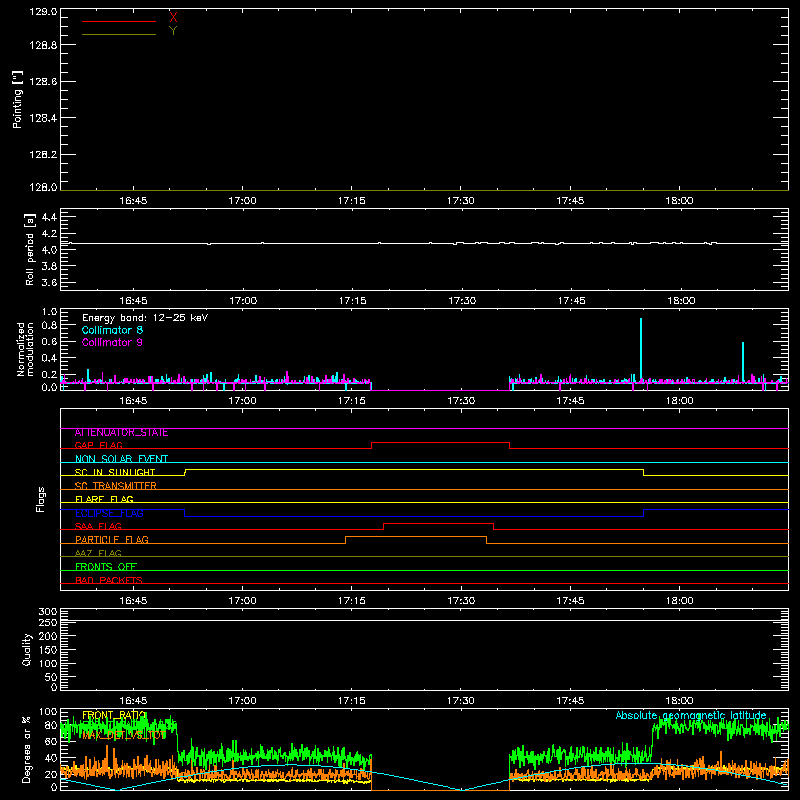Click 16:45 below the Pointing plot
800x800 pixels.
tap(133, 201)
